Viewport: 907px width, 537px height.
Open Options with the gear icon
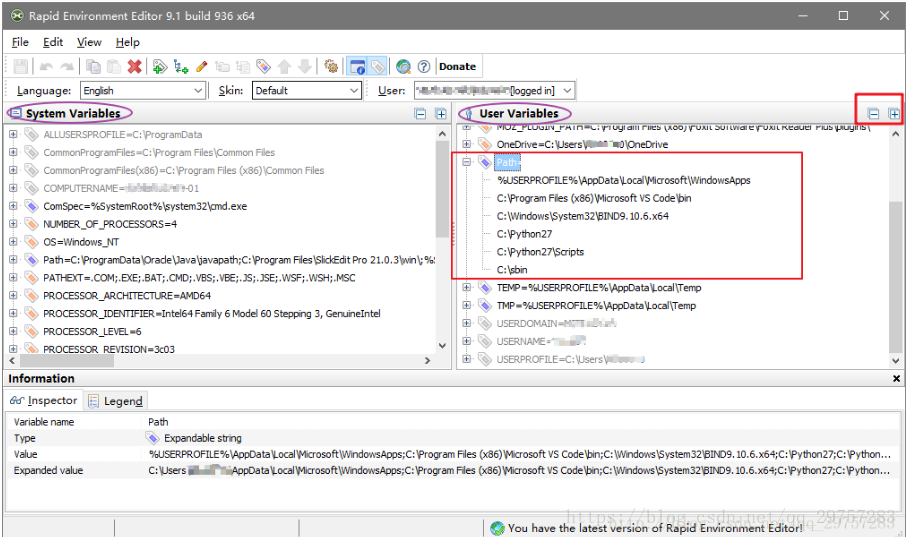tap(331, 67)
